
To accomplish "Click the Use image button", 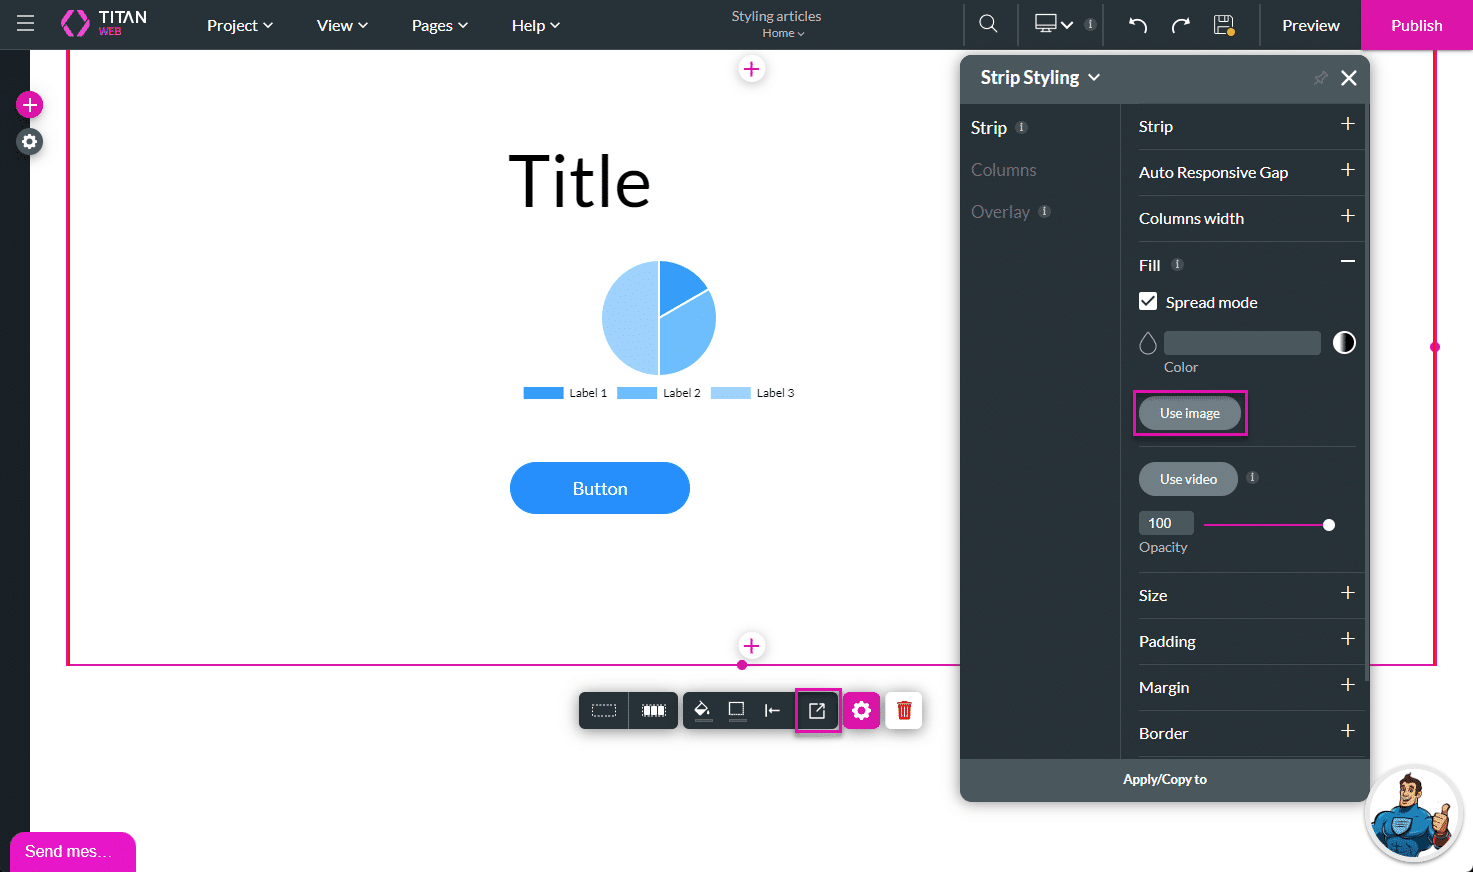I will pos(1189,413).
